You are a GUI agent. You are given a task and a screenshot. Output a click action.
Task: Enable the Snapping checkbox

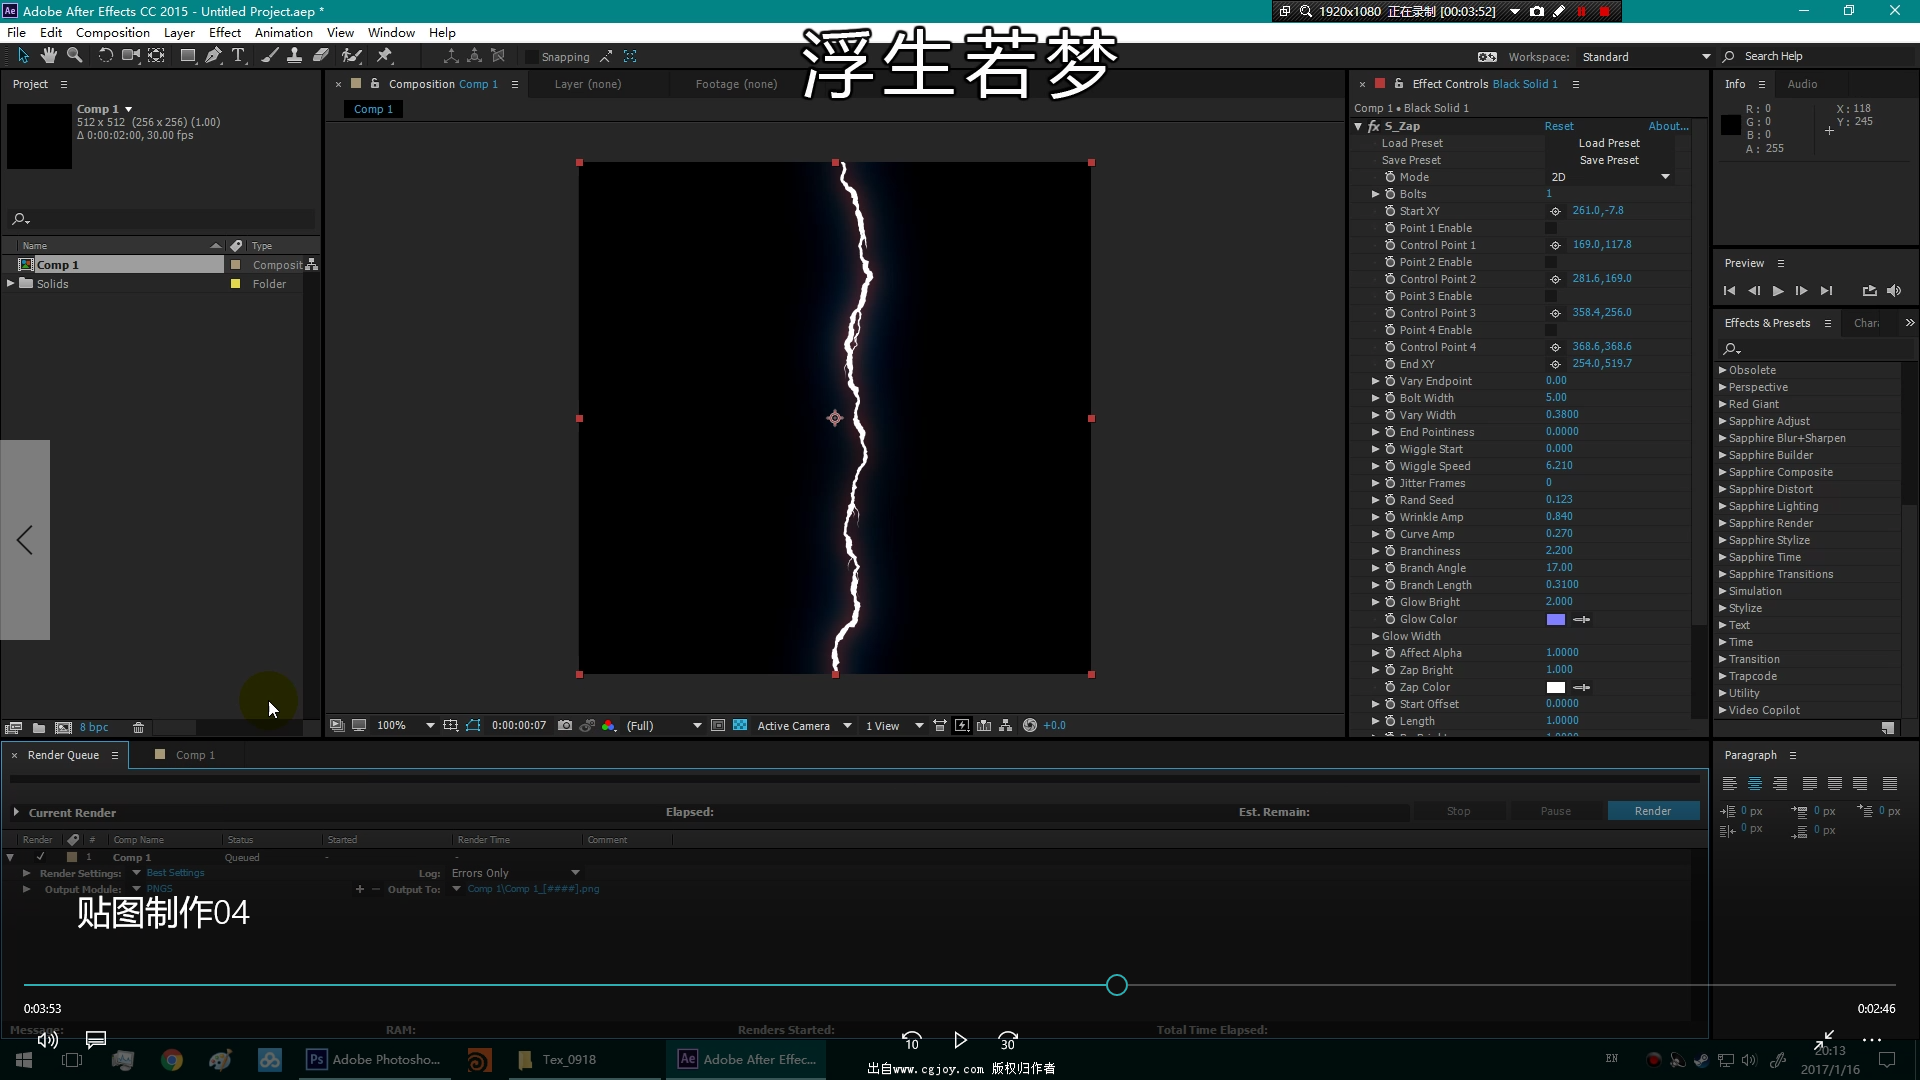pos(531,57)
